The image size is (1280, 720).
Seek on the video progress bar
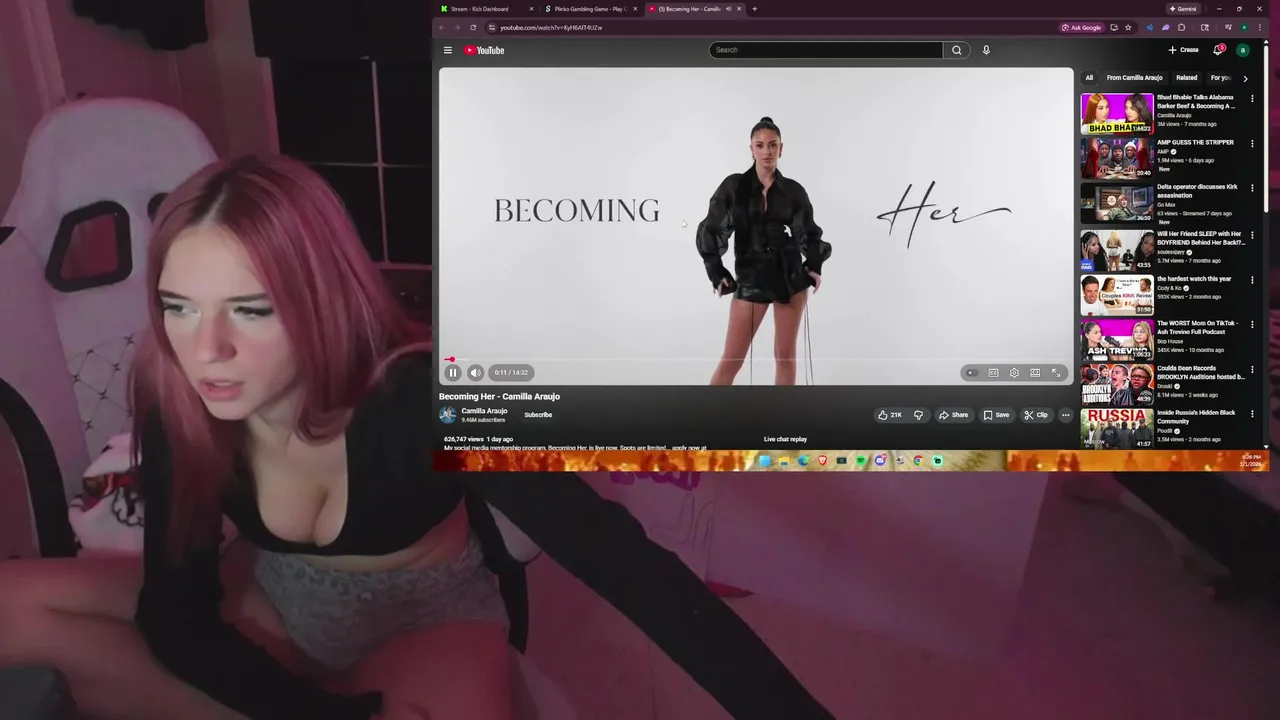(x=756, y=359)
